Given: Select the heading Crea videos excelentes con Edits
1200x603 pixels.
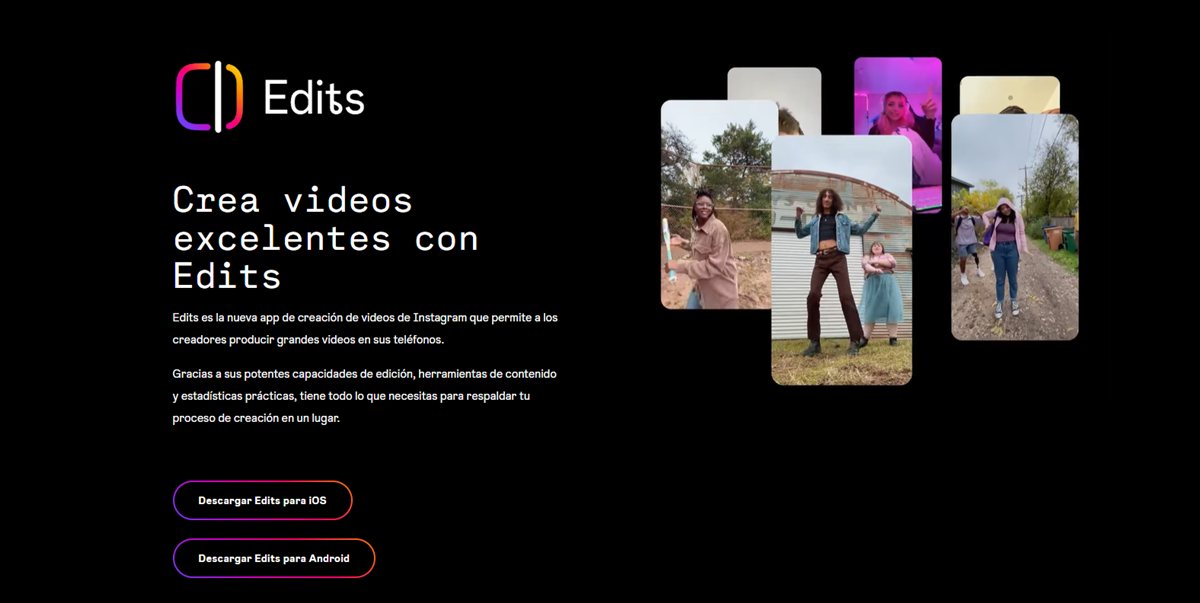Looking at the screenshot, I should point(325,237).
